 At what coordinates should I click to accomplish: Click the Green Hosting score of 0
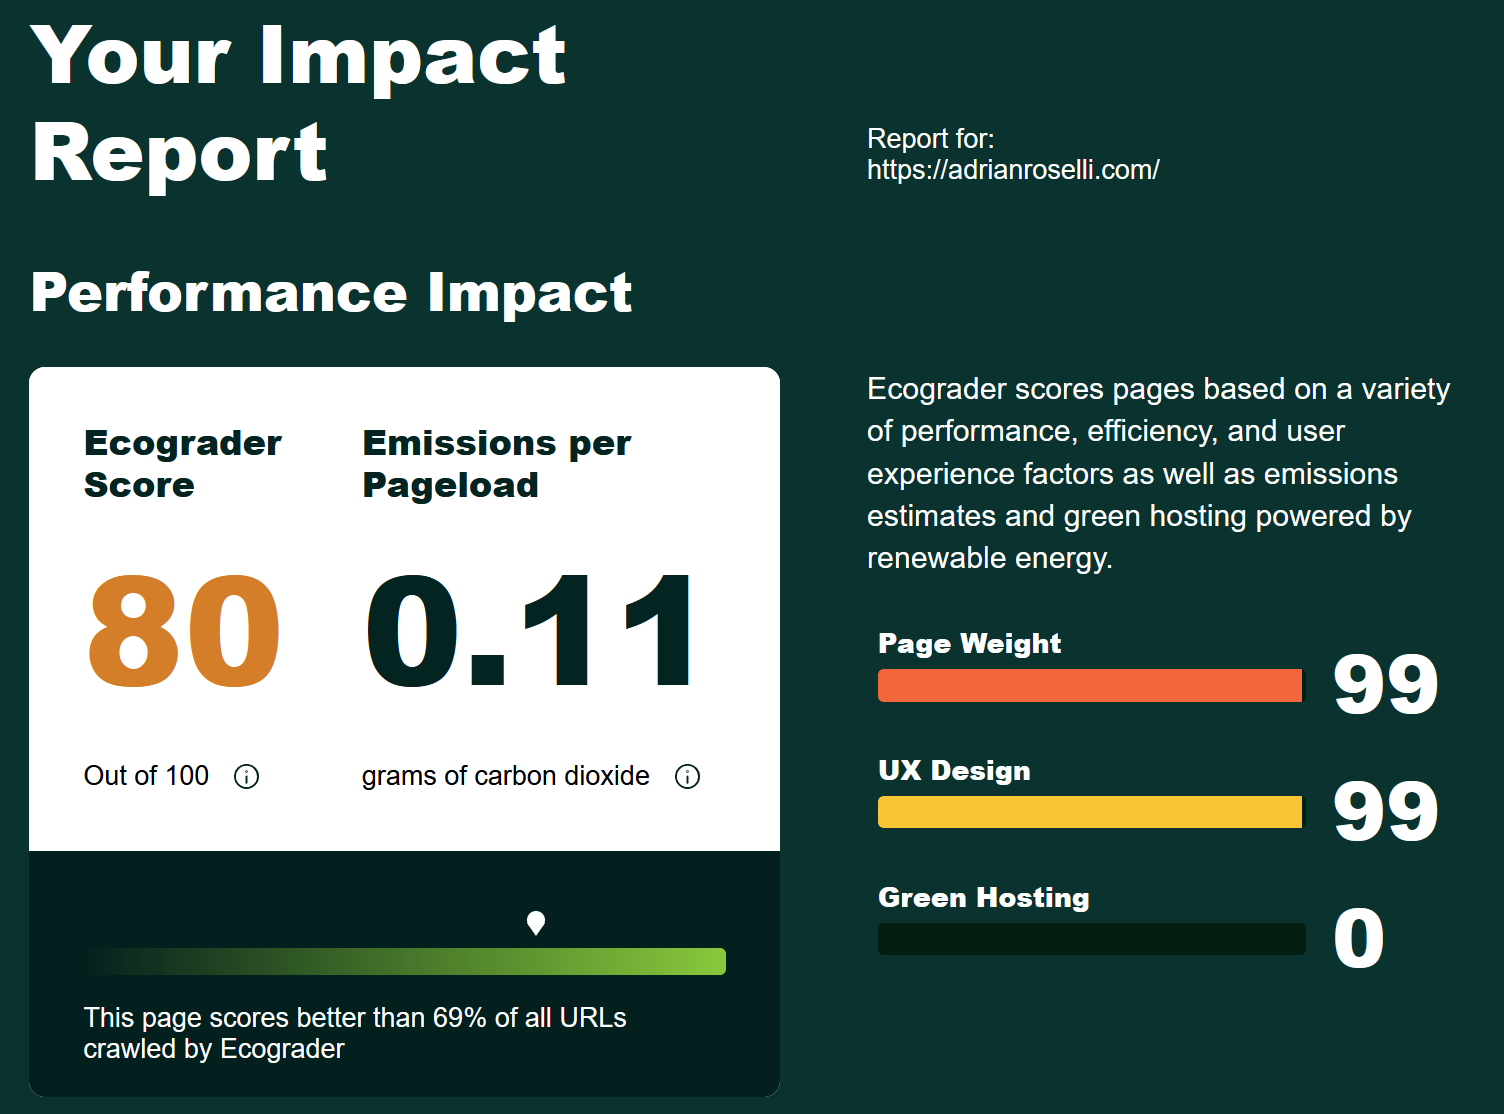coord(1359,939)
